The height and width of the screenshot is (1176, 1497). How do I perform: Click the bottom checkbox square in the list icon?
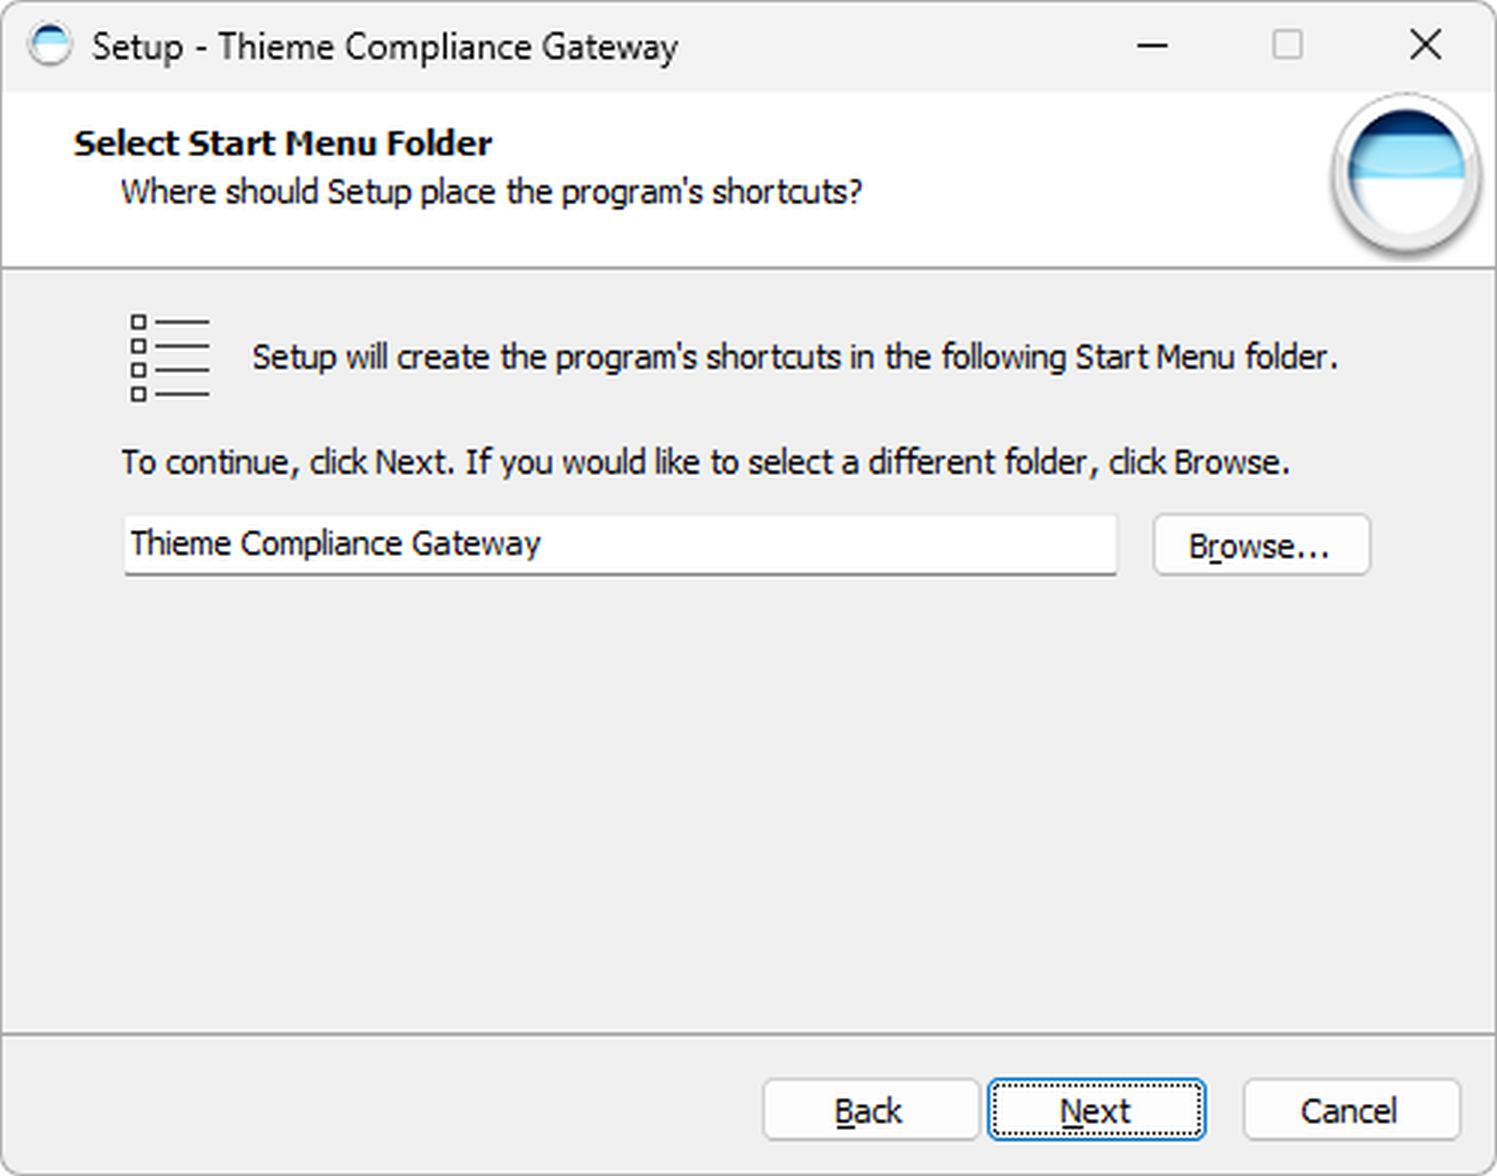139,394
